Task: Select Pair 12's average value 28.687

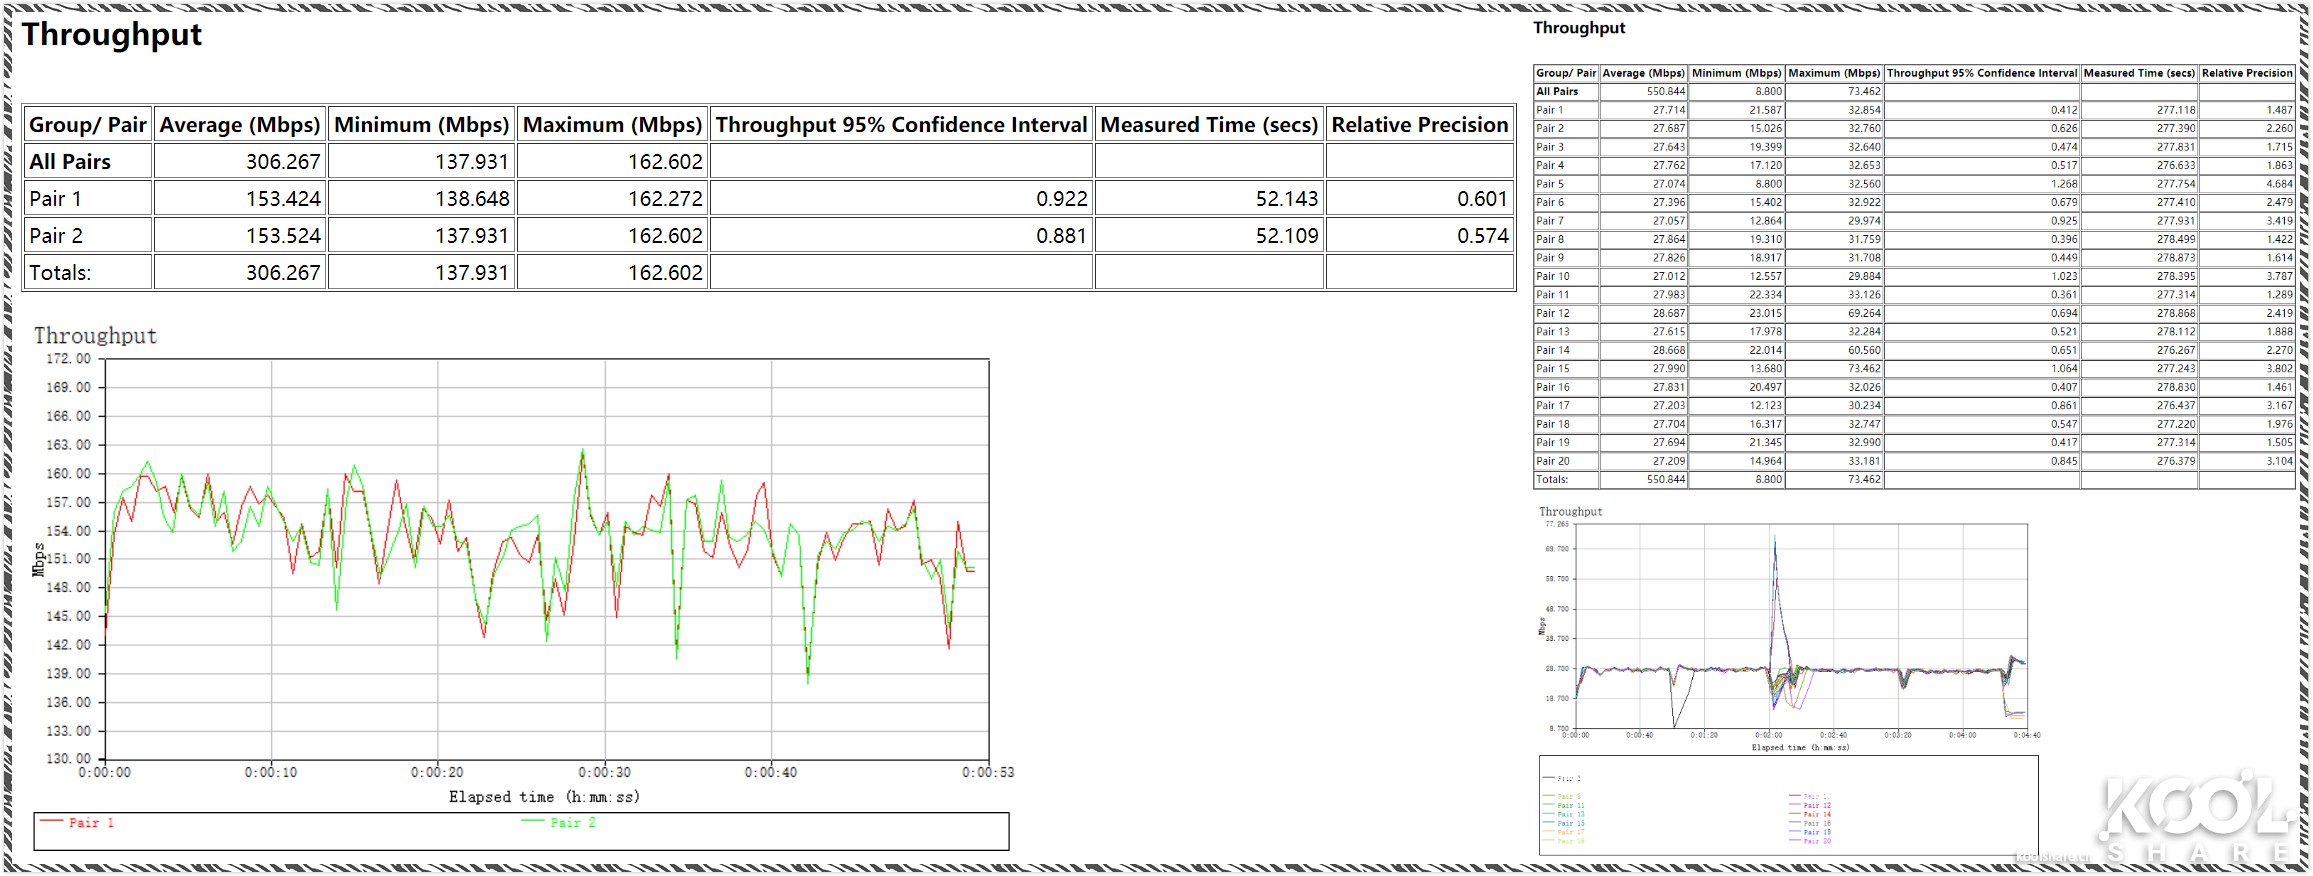Action: (x=1669, y=314)
